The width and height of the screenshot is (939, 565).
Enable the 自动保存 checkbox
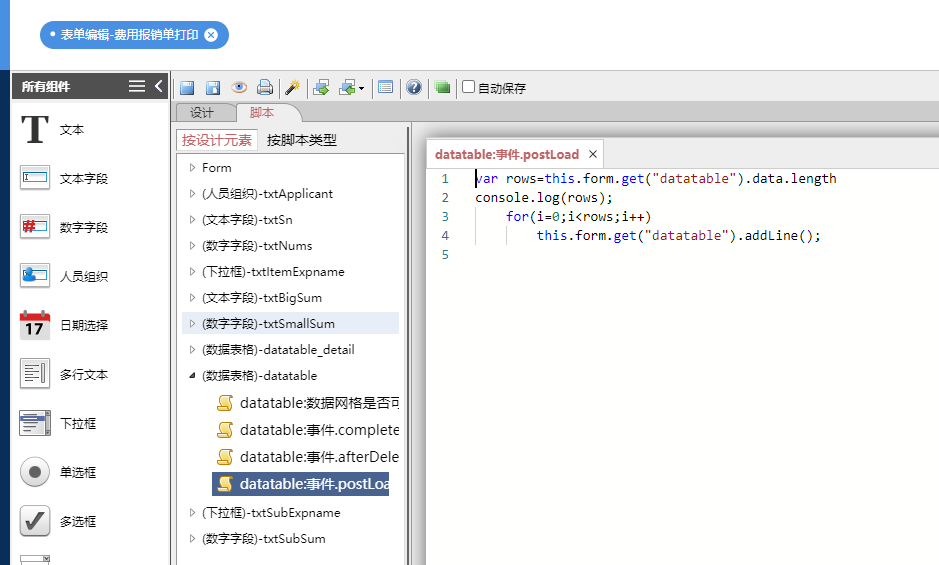(x=468, y=87)
